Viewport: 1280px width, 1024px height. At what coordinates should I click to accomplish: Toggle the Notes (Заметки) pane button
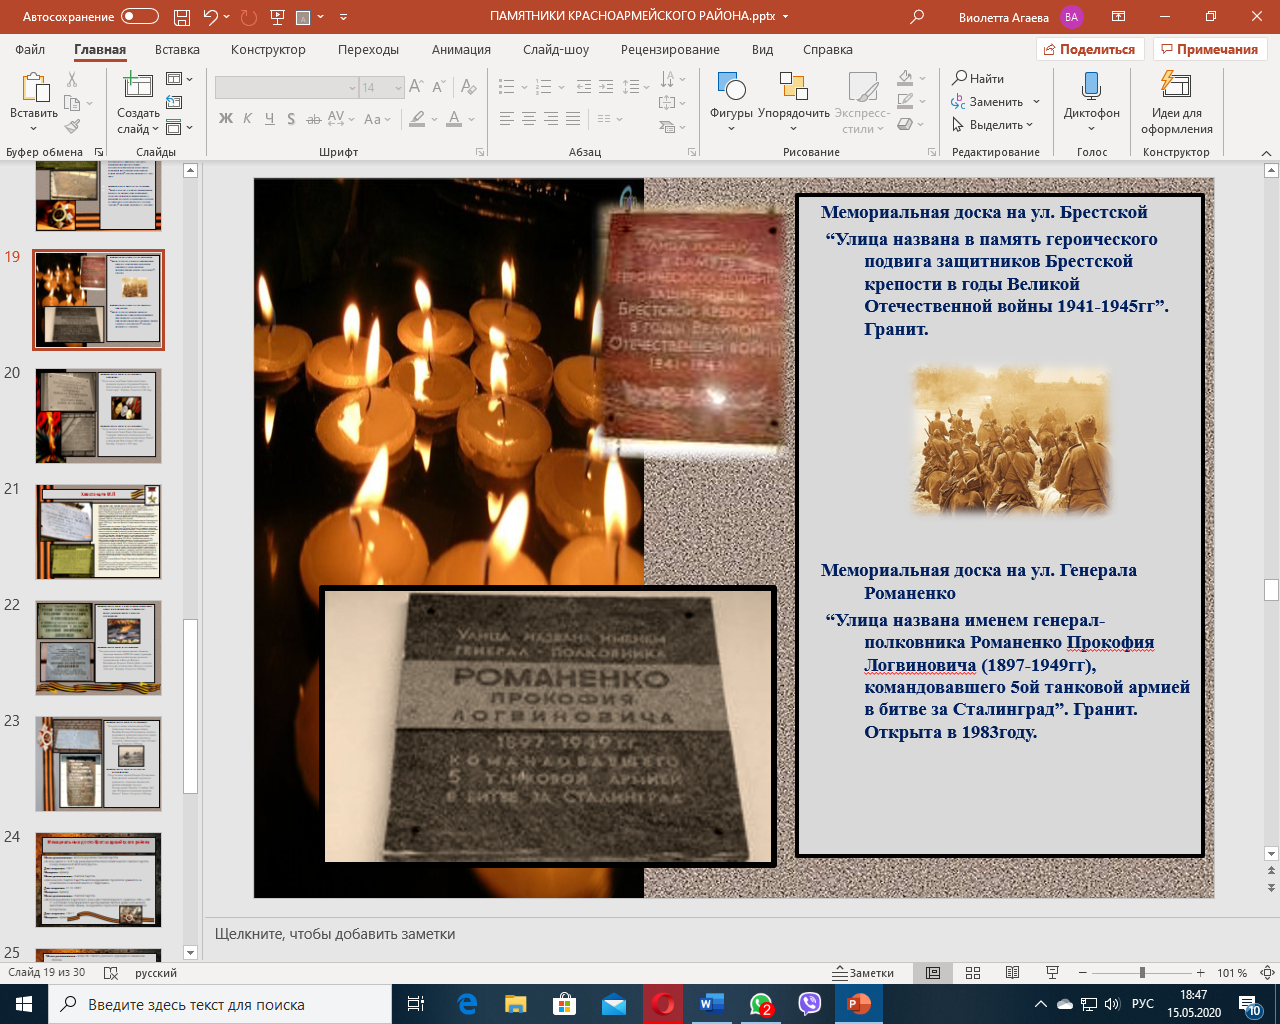coord(864,973)
